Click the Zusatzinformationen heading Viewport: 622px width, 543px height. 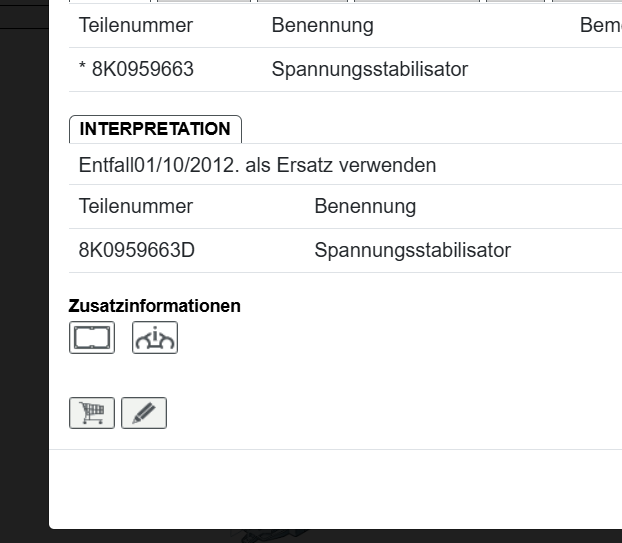[155, 306]
